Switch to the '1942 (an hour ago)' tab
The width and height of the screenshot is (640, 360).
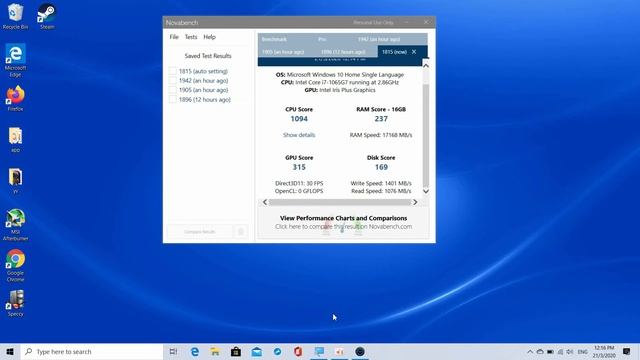[x=379, y=39]
